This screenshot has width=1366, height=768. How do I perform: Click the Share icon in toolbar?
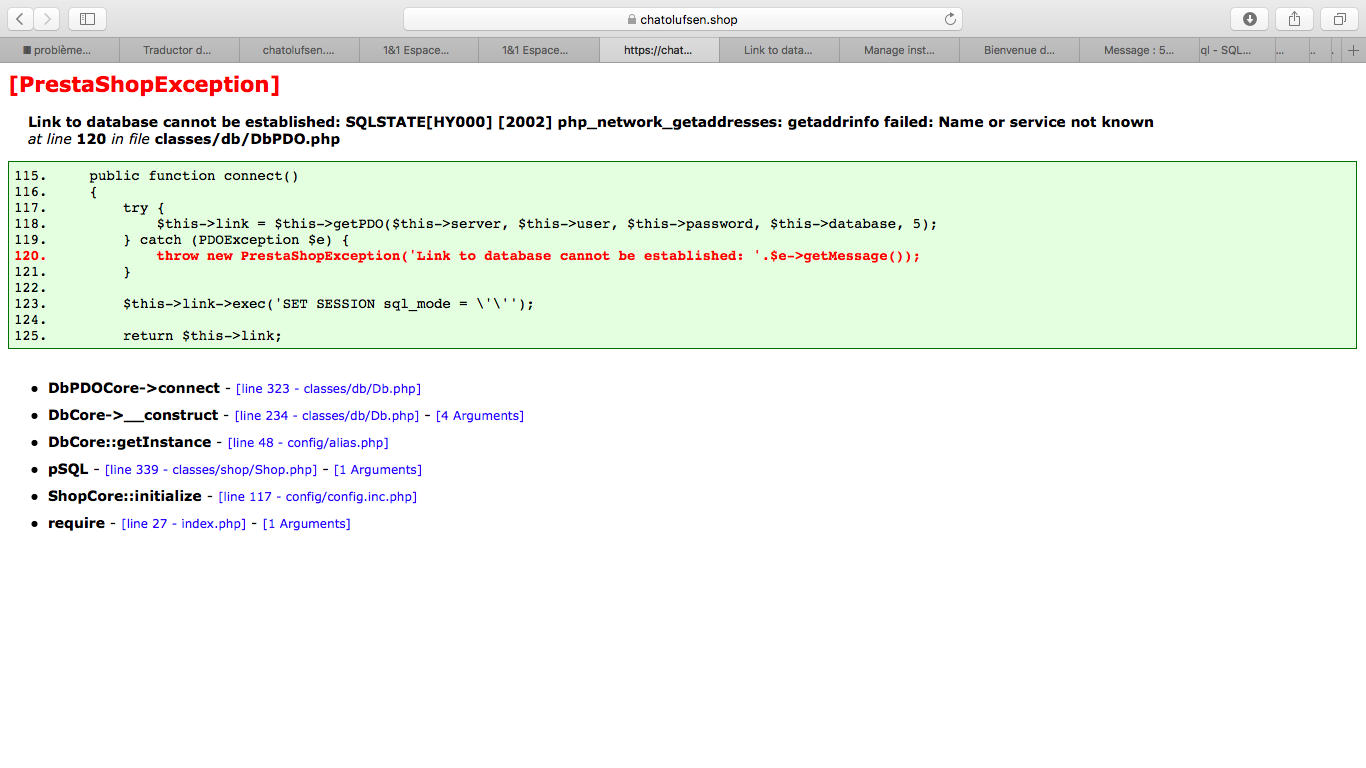tap(1294, 19)
